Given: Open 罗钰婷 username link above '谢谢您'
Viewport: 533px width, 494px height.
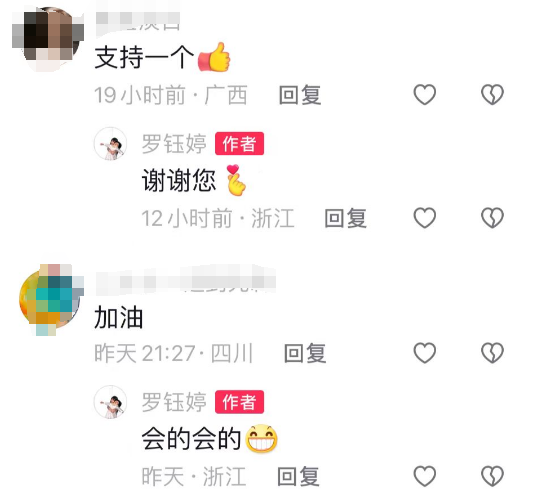Looking at the screenshot, I should 174,143.
